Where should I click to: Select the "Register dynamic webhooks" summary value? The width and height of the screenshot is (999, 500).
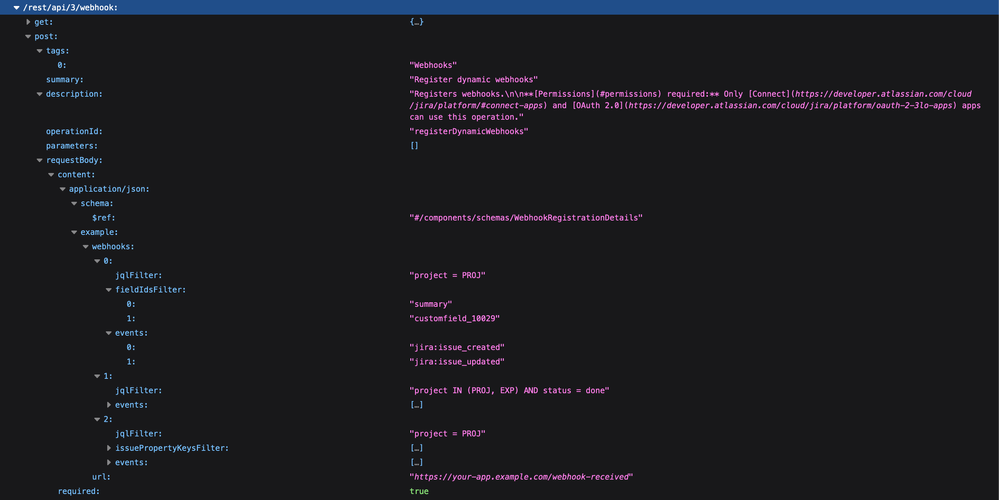pos(473,80)
